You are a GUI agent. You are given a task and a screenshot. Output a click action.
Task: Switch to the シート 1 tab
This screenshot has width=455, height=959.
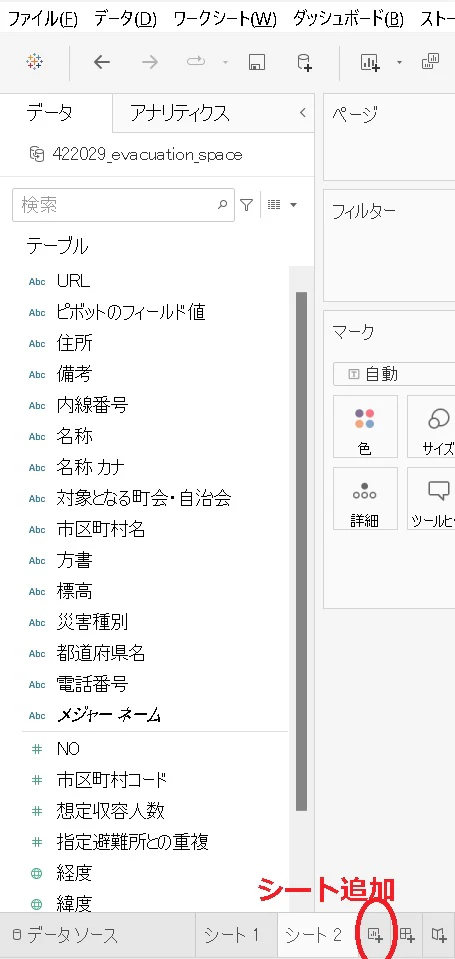coord(232,935)
